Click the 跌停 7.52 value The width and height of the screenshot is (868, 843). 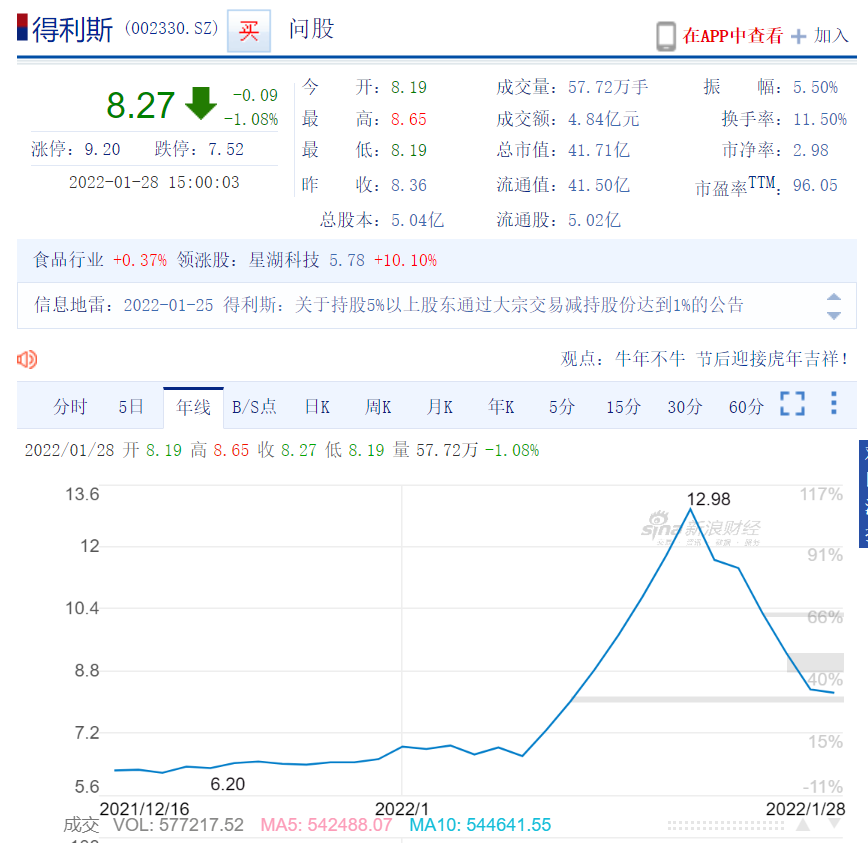[x=226, y=149]
